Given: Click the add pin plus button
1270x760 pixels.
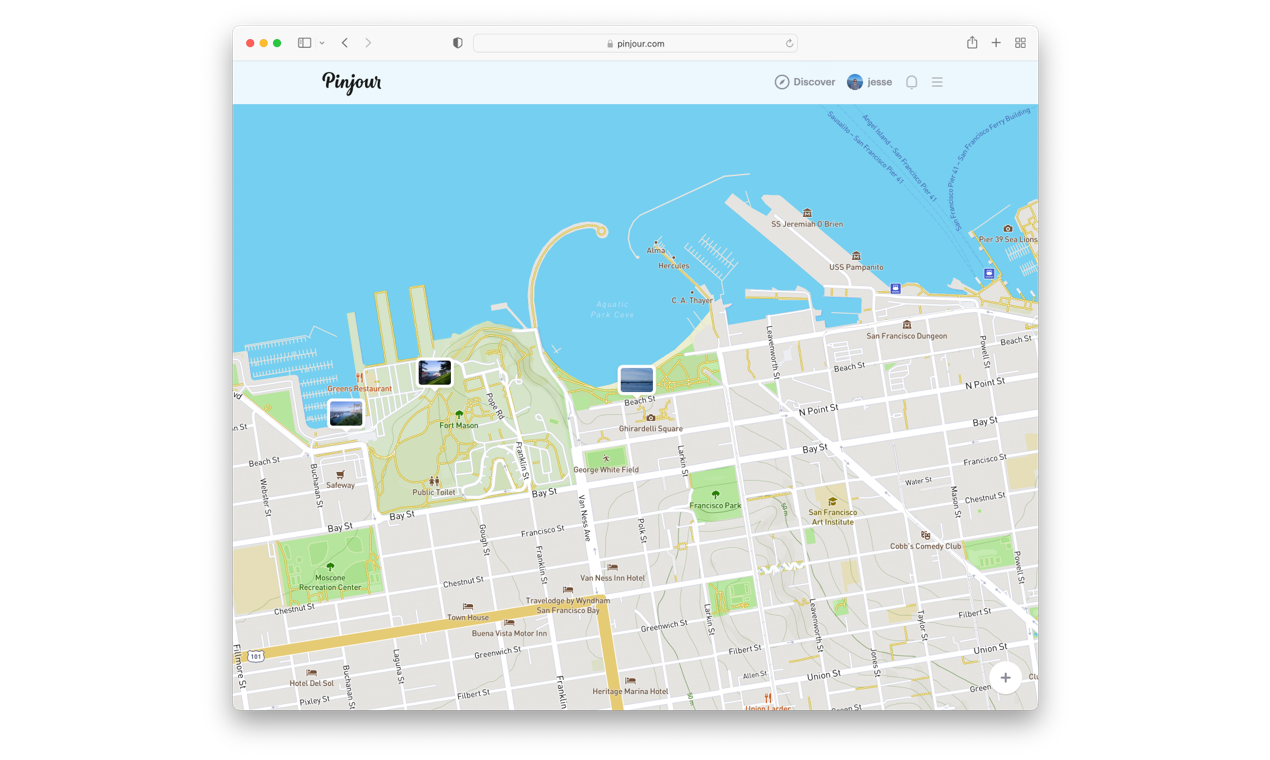Looking at the screenshot, I should click(x=1005, y=678).
